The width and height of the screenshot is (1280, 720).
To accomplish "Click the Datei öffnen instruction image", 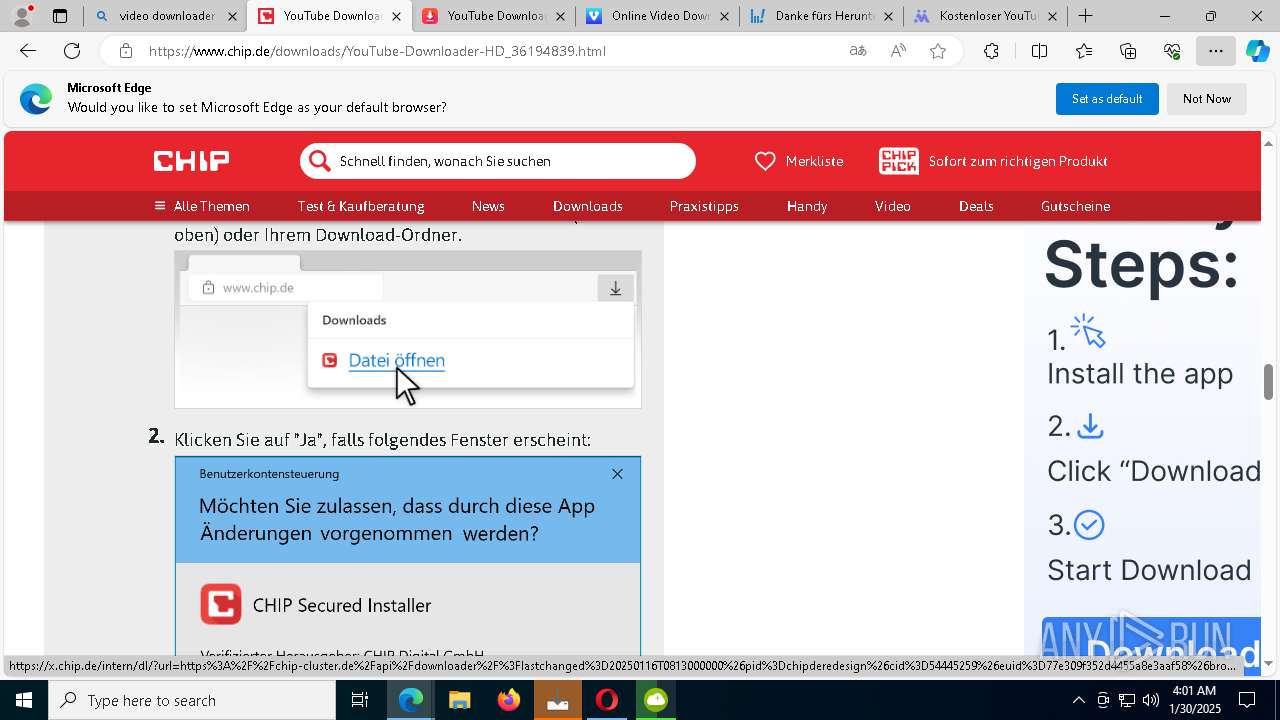I will (x=408, y=329).
